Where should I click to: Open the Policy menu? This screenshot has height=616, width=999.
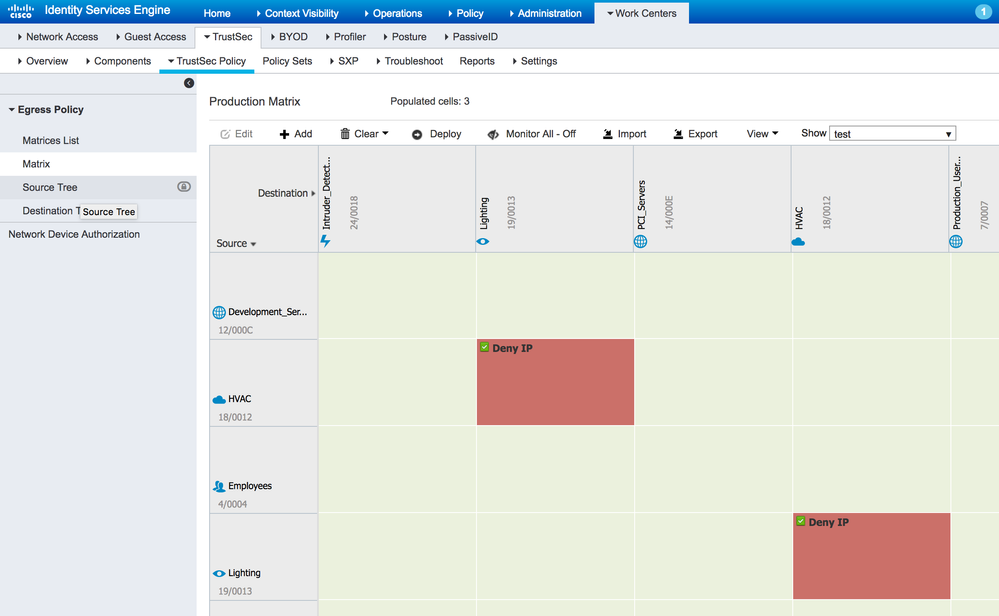tap(465, 13)
